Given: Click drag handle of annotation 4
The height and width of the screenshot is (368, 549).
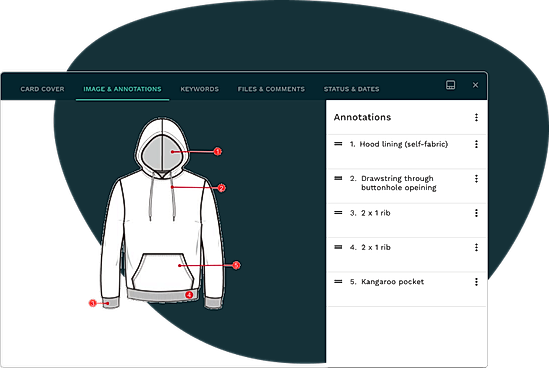Looking at the screenshot, I should (338, 247).
